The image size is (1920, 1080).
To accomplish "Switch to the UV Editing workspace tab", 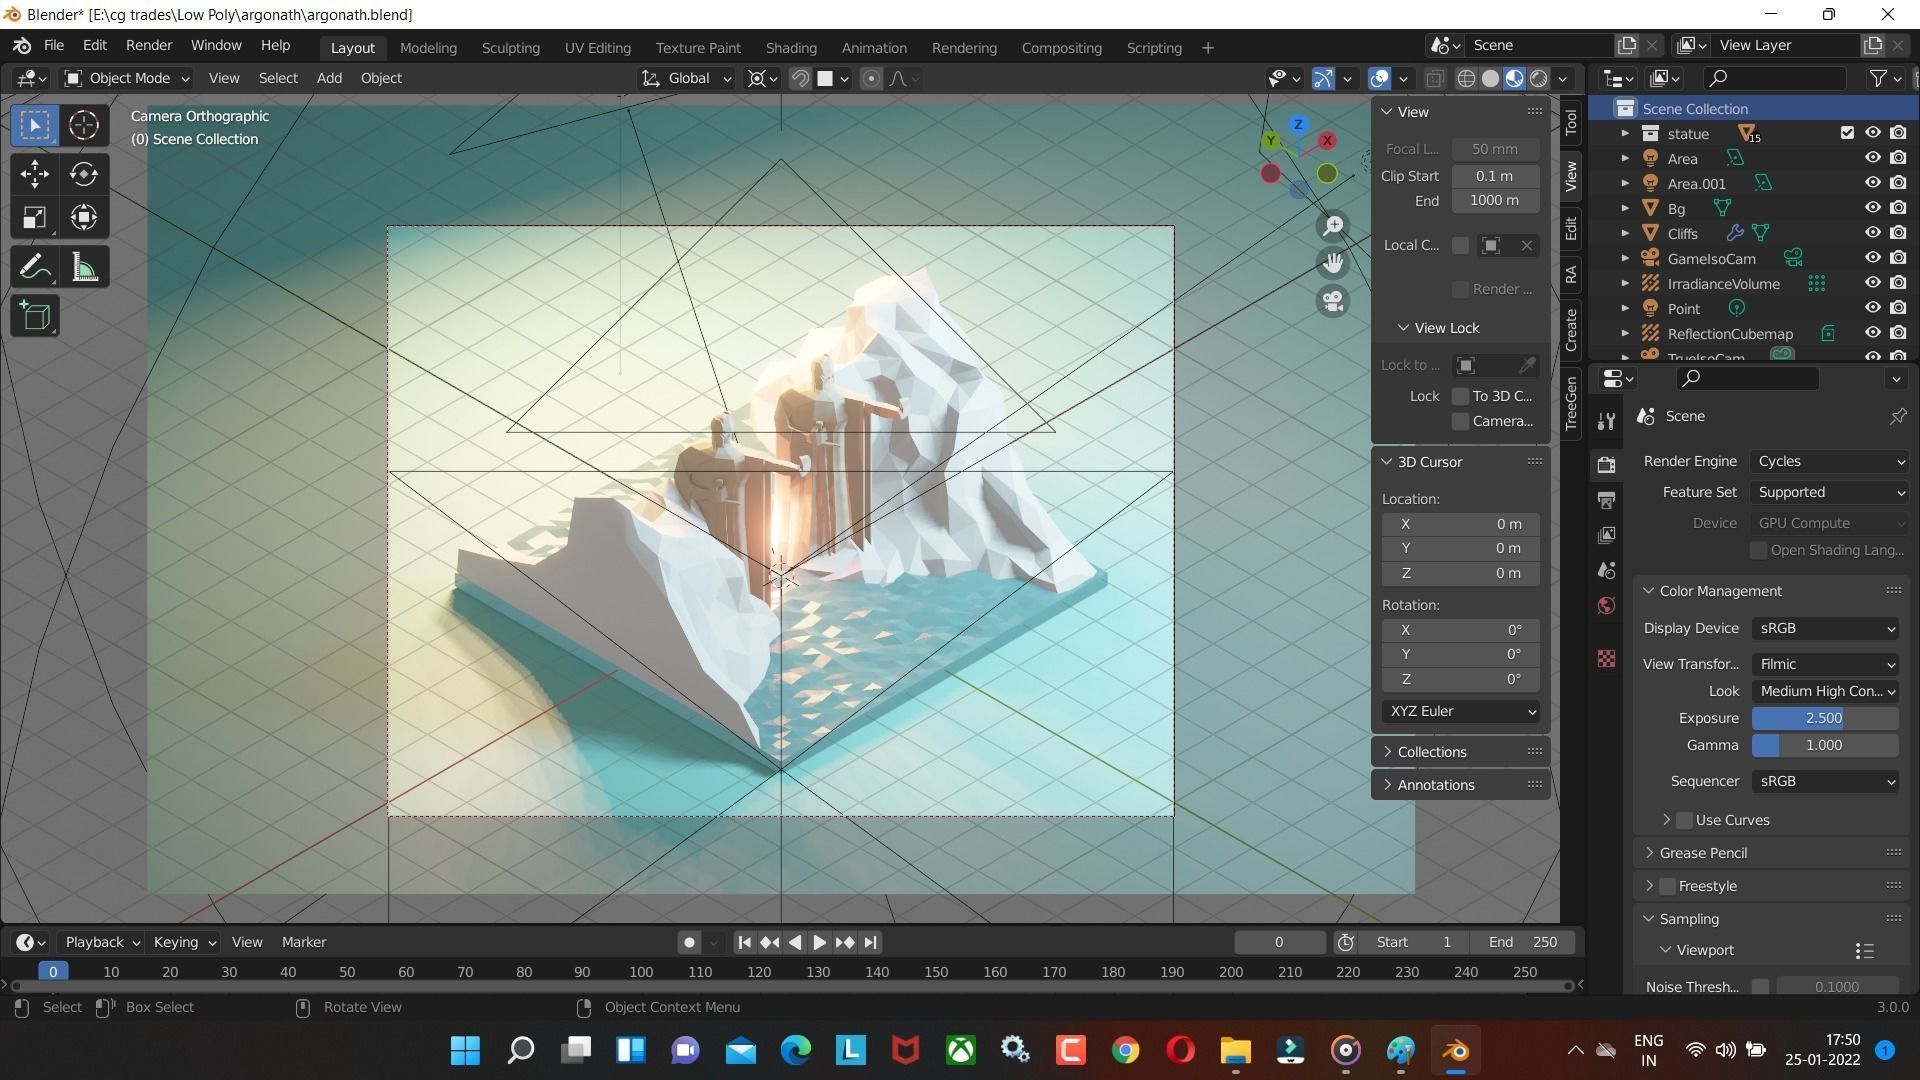I will [598, 47].
